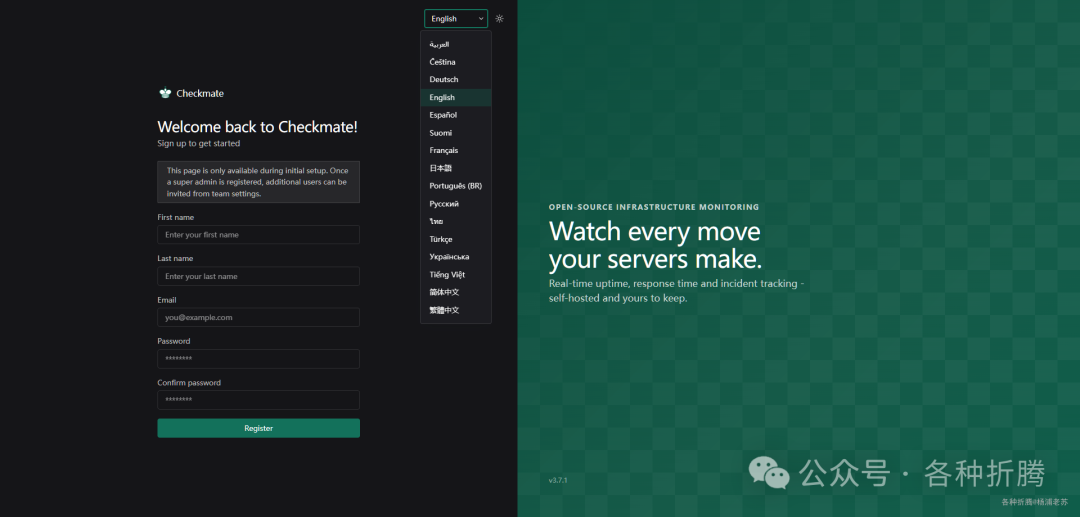Screen dimensions: 1080x517
Task: Select Español from the language list
Action: pos(456,115)
